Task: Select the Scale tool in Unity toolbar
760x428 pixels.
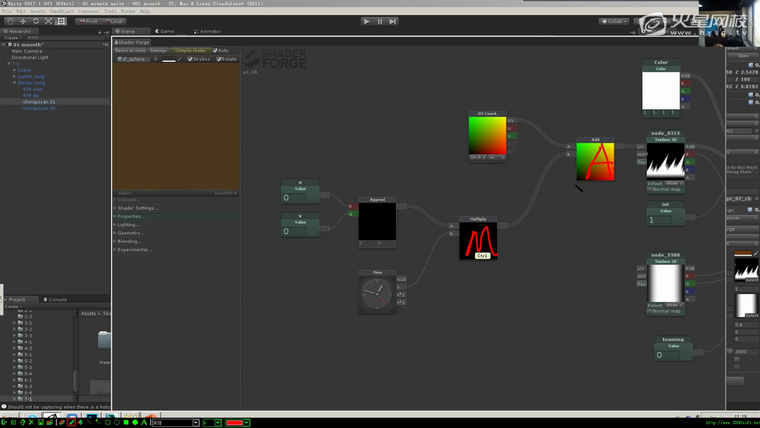Action: pos(48,21)
